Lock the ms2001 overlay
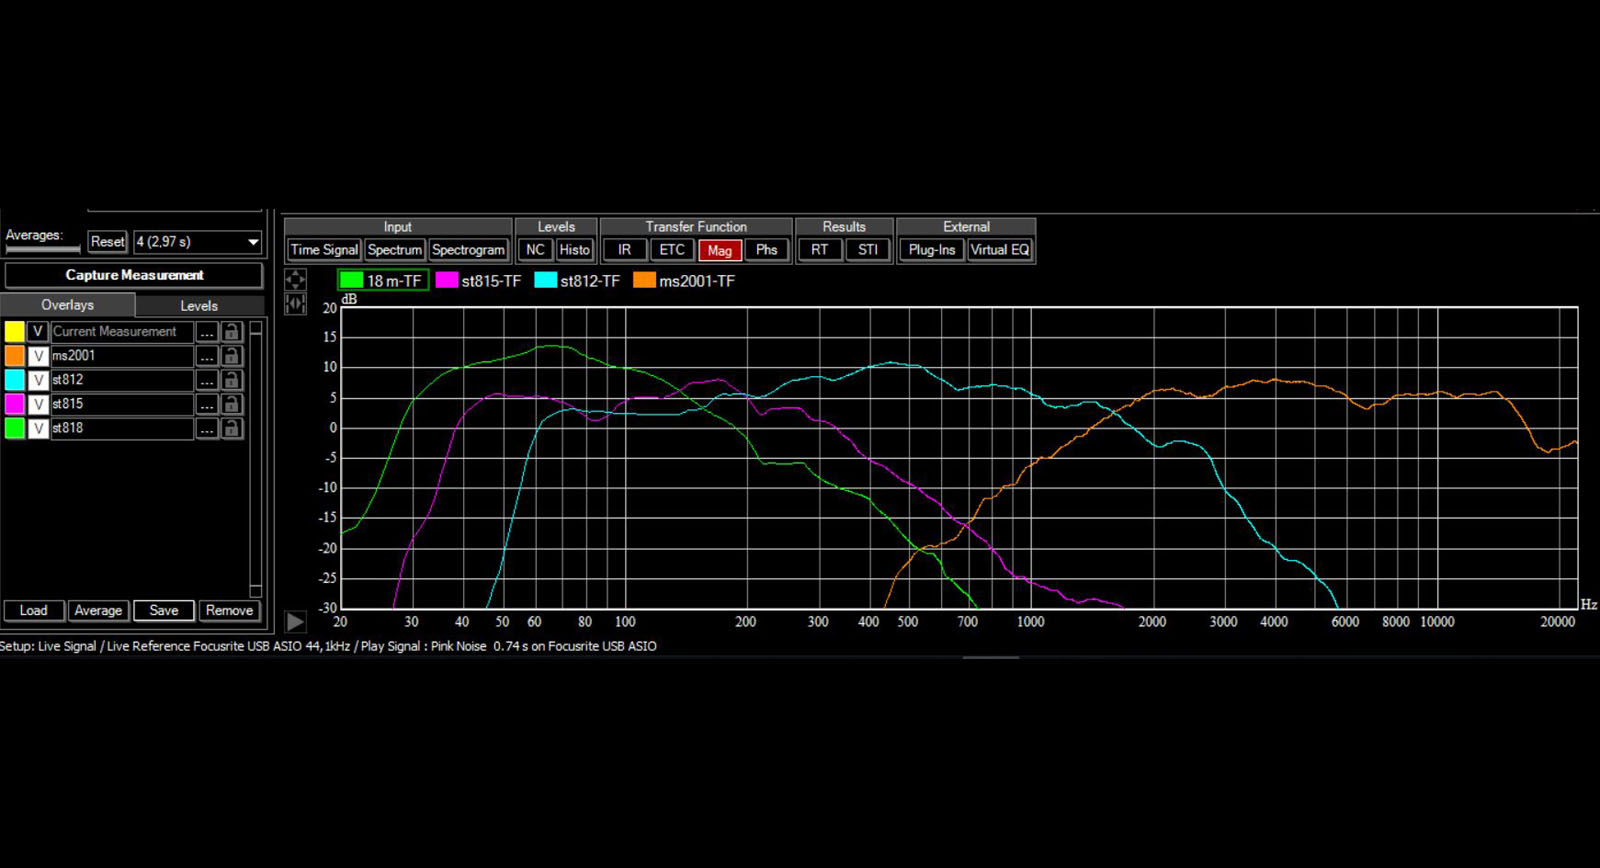This screenshot has height=868, width=1600. [231, 356]
